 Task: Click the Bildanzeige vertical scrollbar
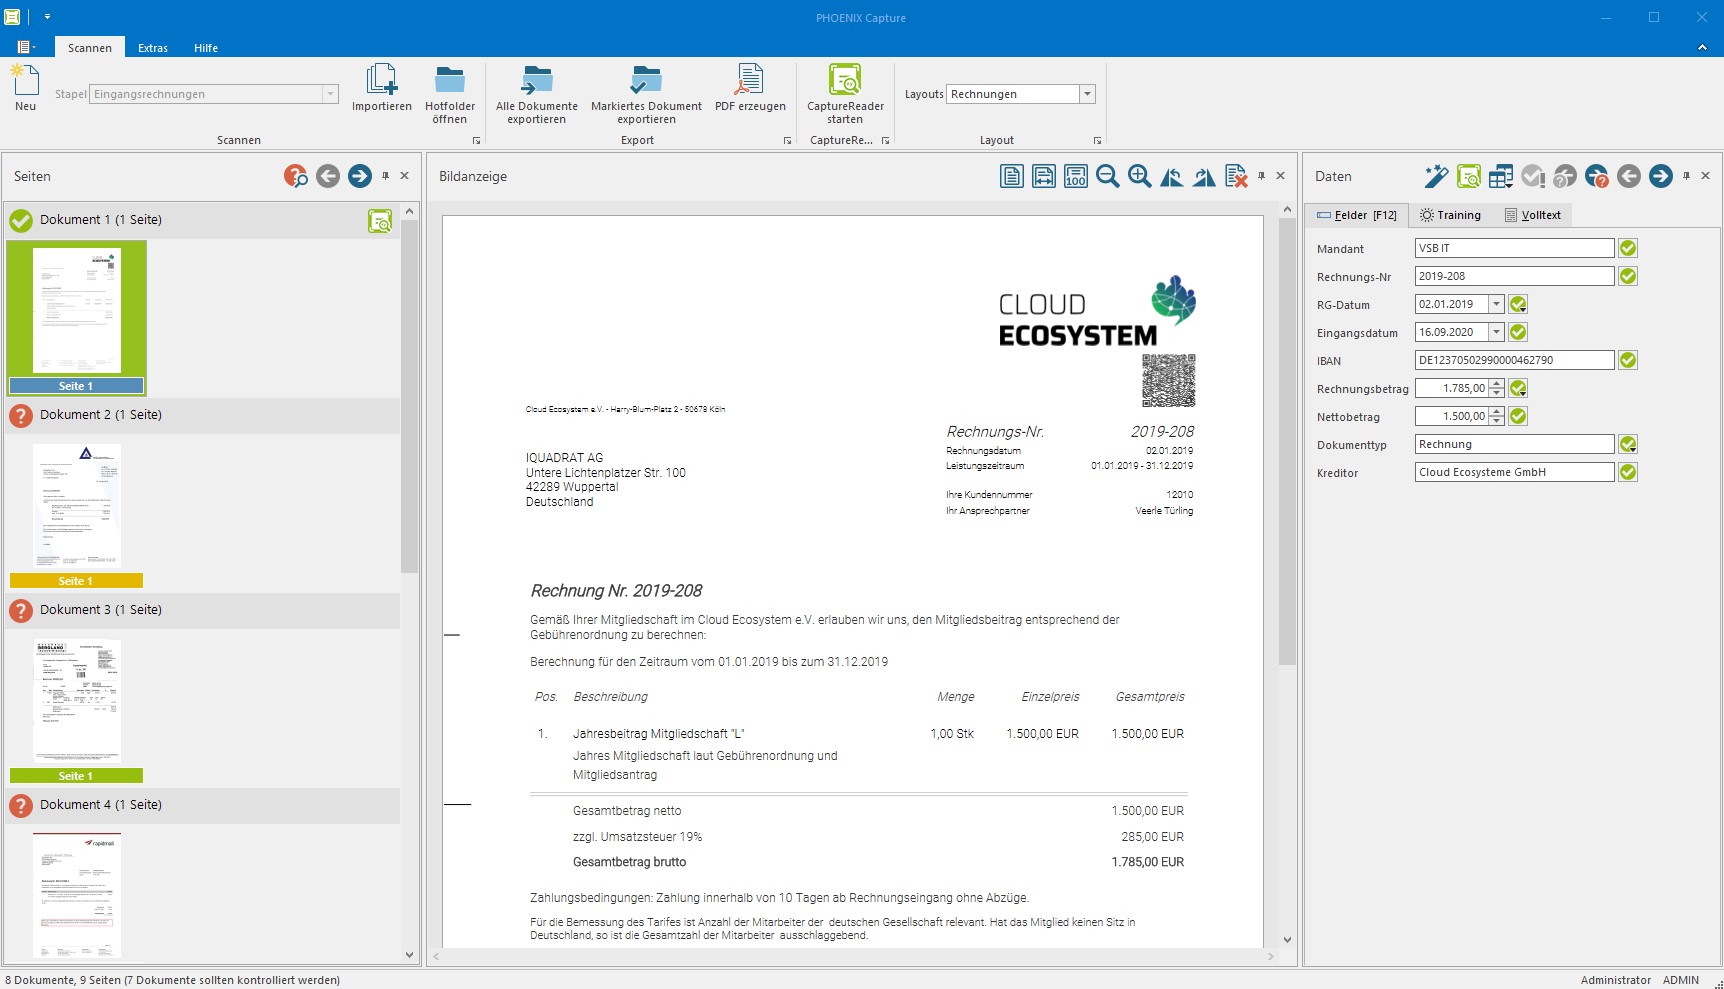click(1287, 441)
